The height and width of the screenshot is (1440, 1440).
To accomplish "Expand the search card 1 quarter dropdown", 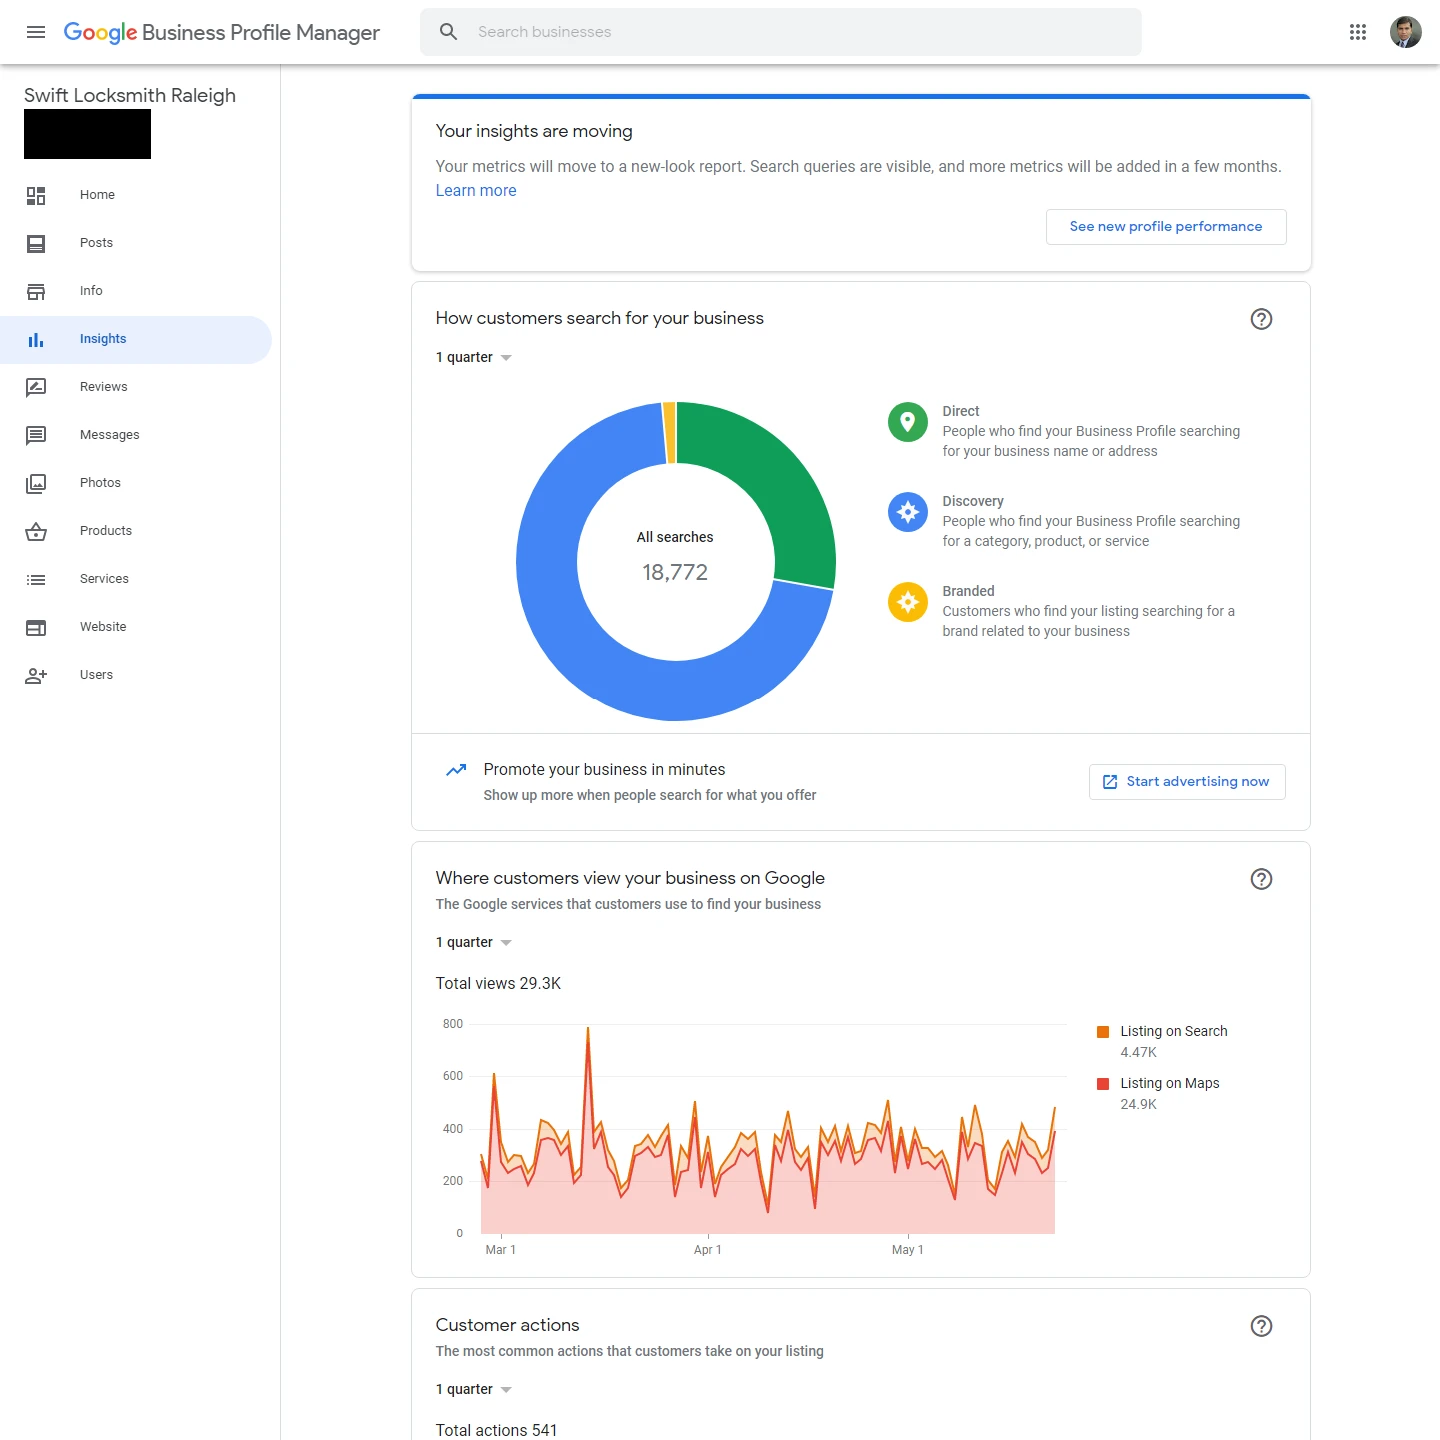I will click(x=474, y=358).
